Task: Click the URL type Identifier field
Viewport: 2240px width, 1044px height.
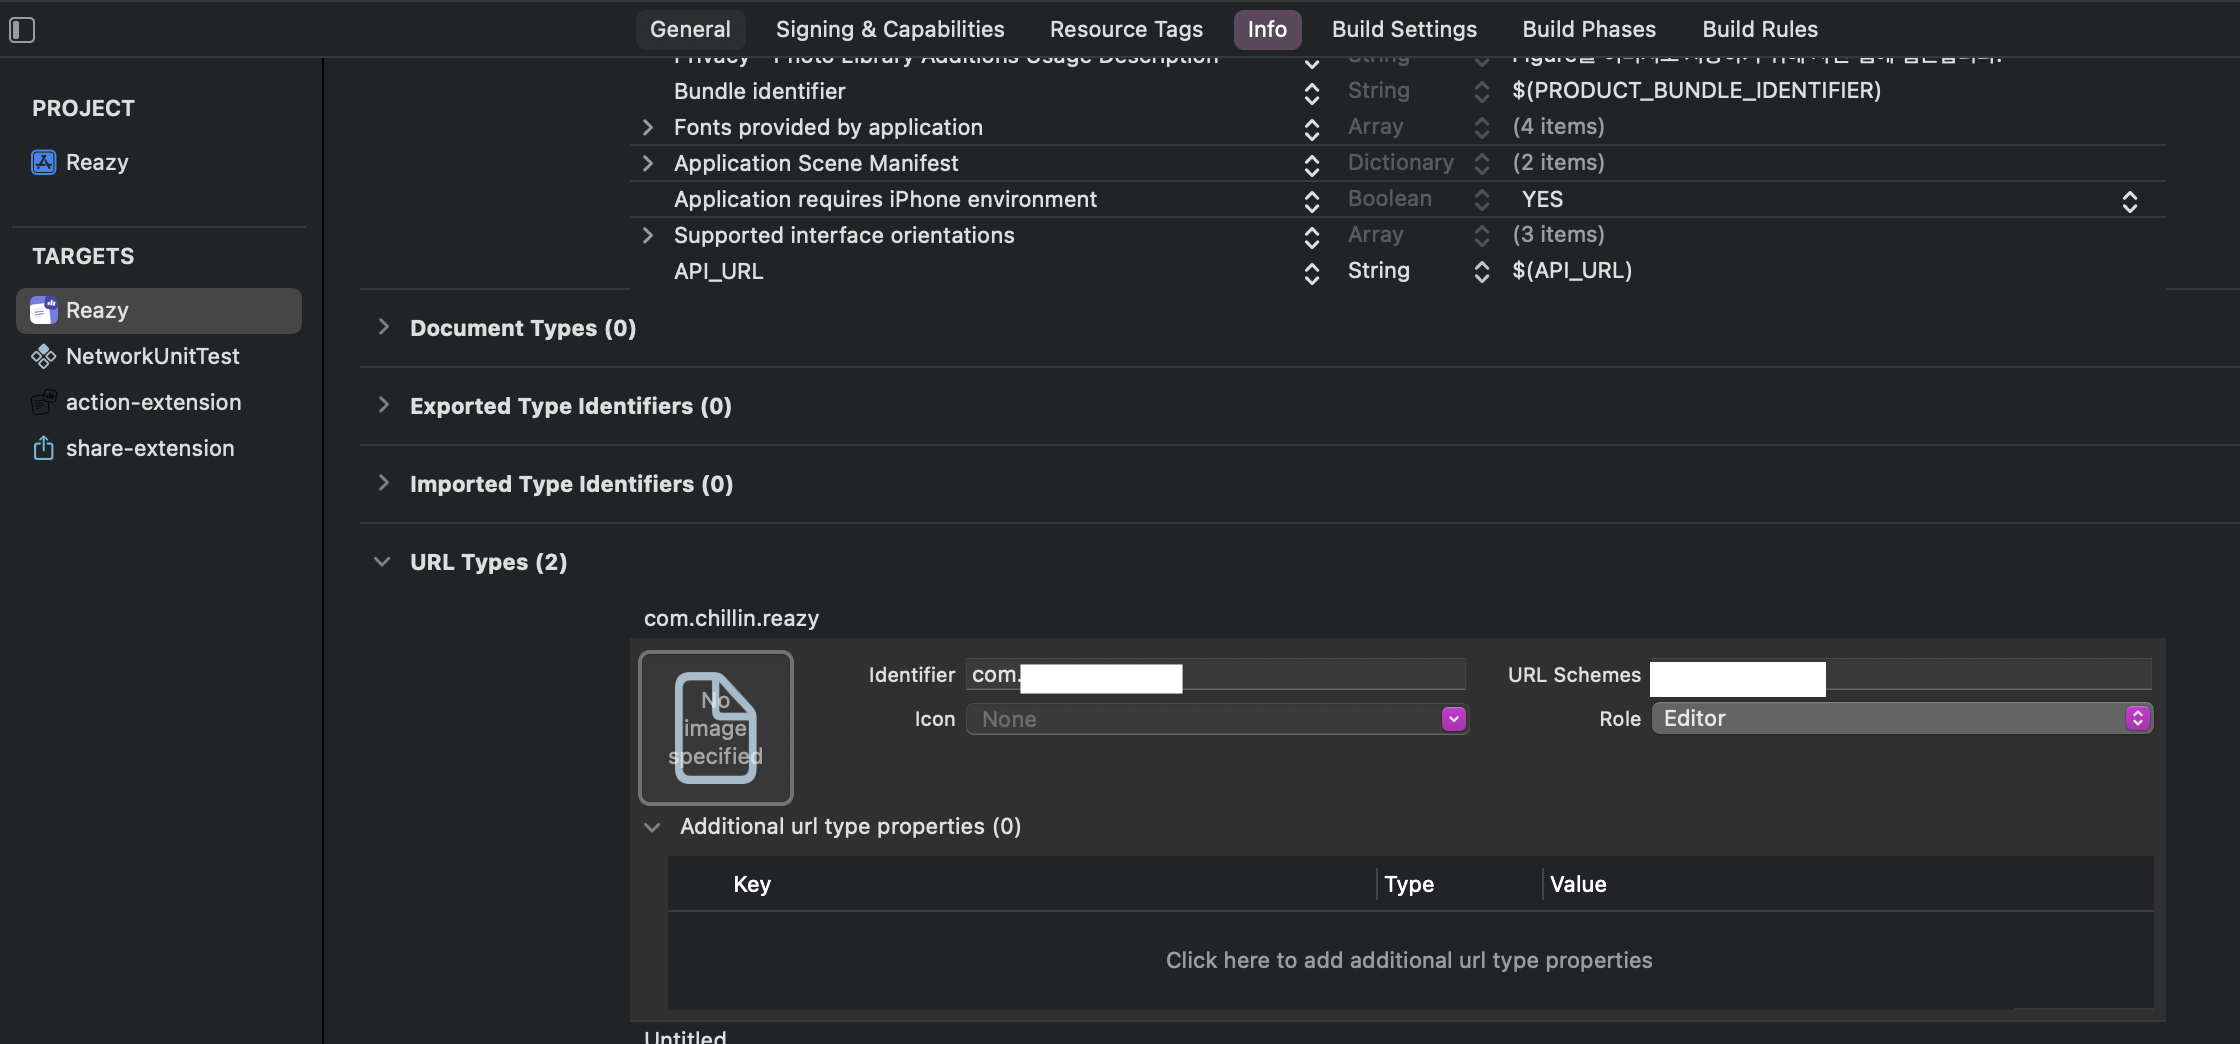Action: coord(1216,675)
